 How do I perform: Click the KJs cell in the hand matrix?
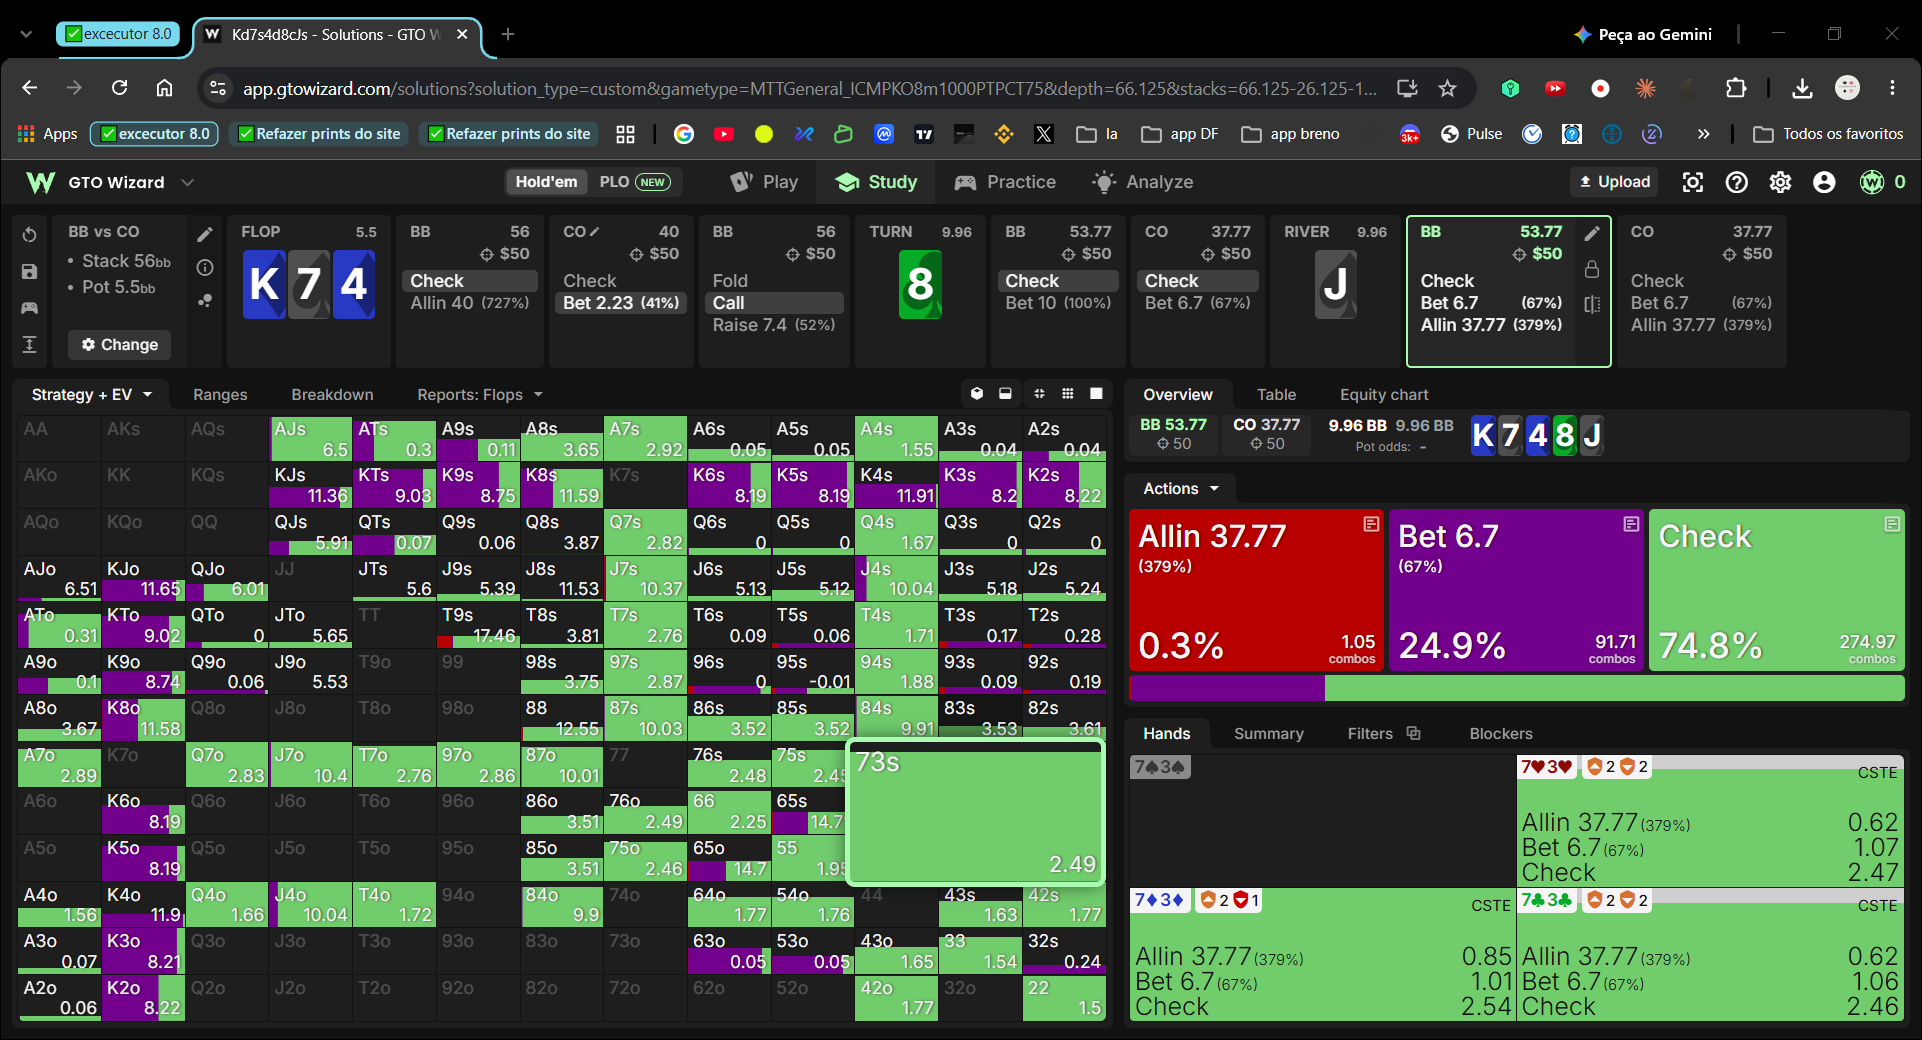pyautogui.click(x=311, y=485)
